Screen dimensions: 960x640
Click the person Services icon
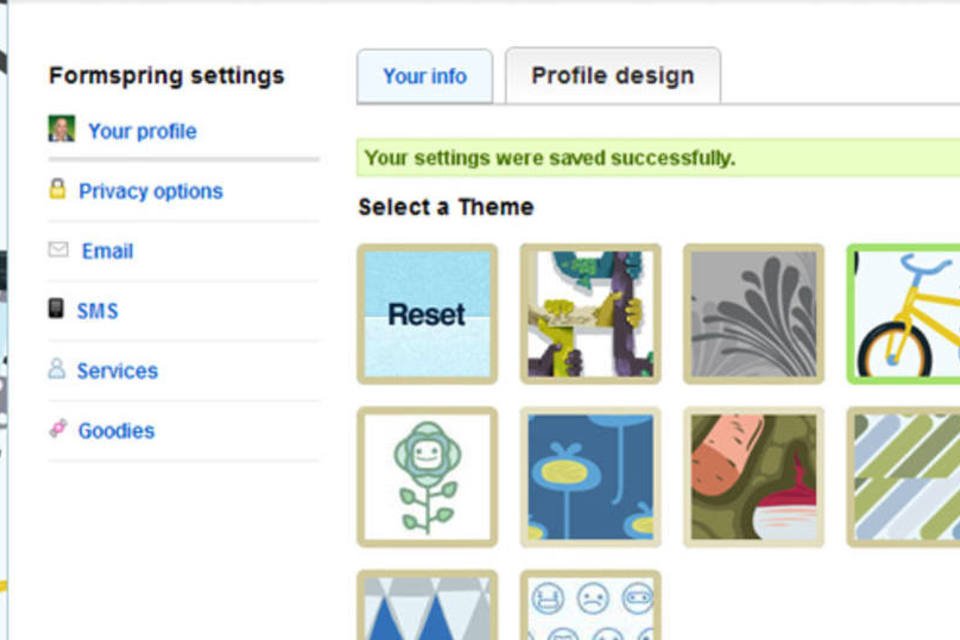coord(57,369)
